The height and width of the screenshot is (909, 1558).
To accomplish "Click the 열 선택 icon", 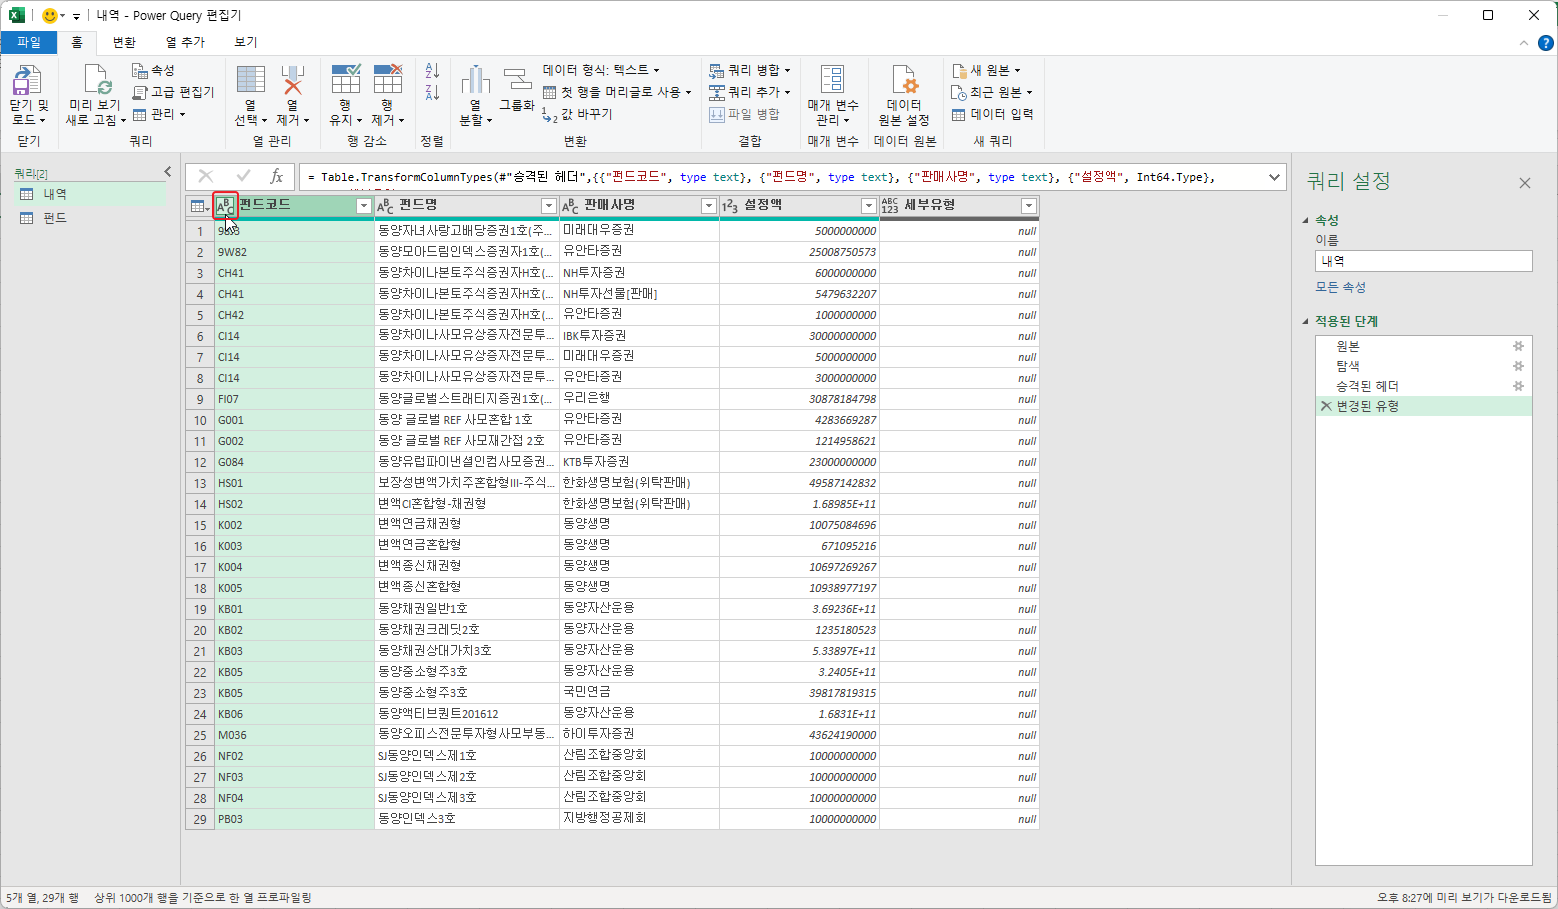I will (x=250, y=80).
